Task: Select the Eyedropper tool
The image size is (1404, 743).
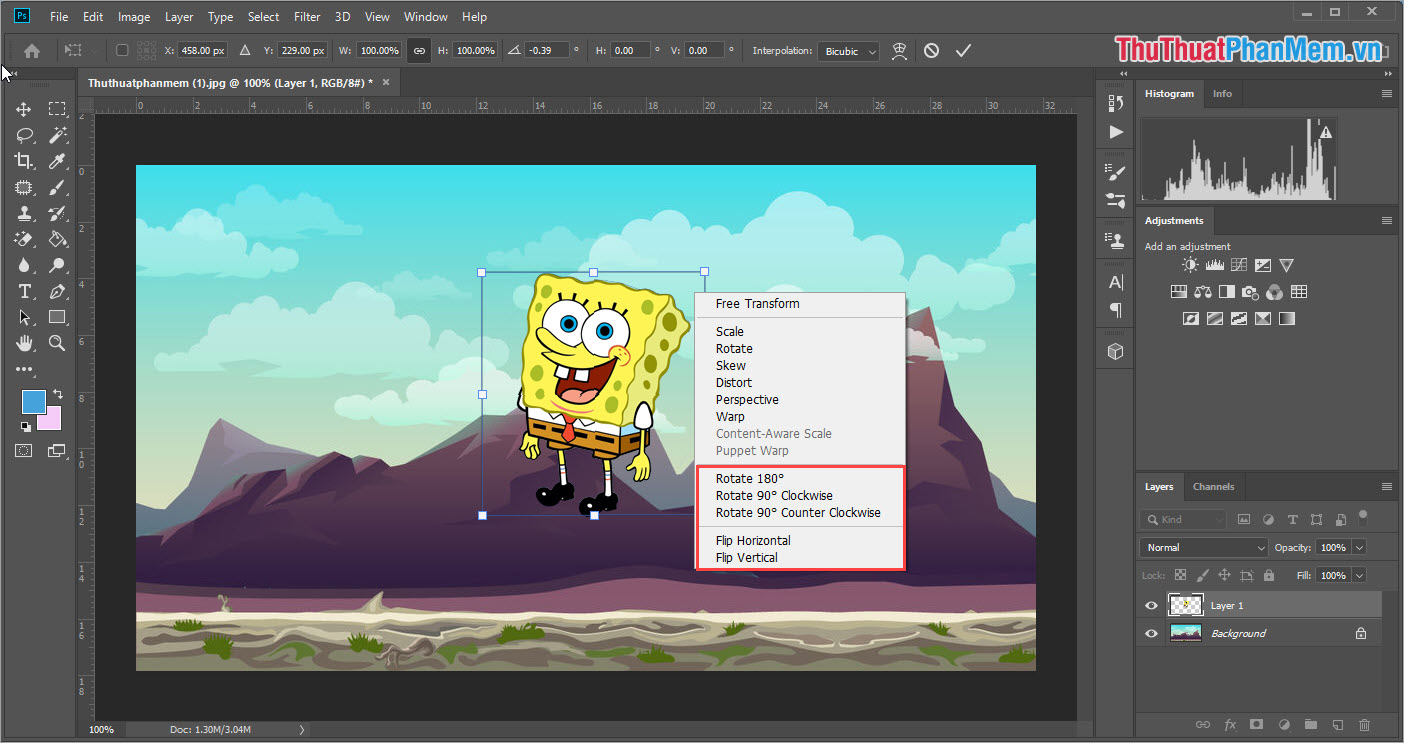Action: [57, 160]
